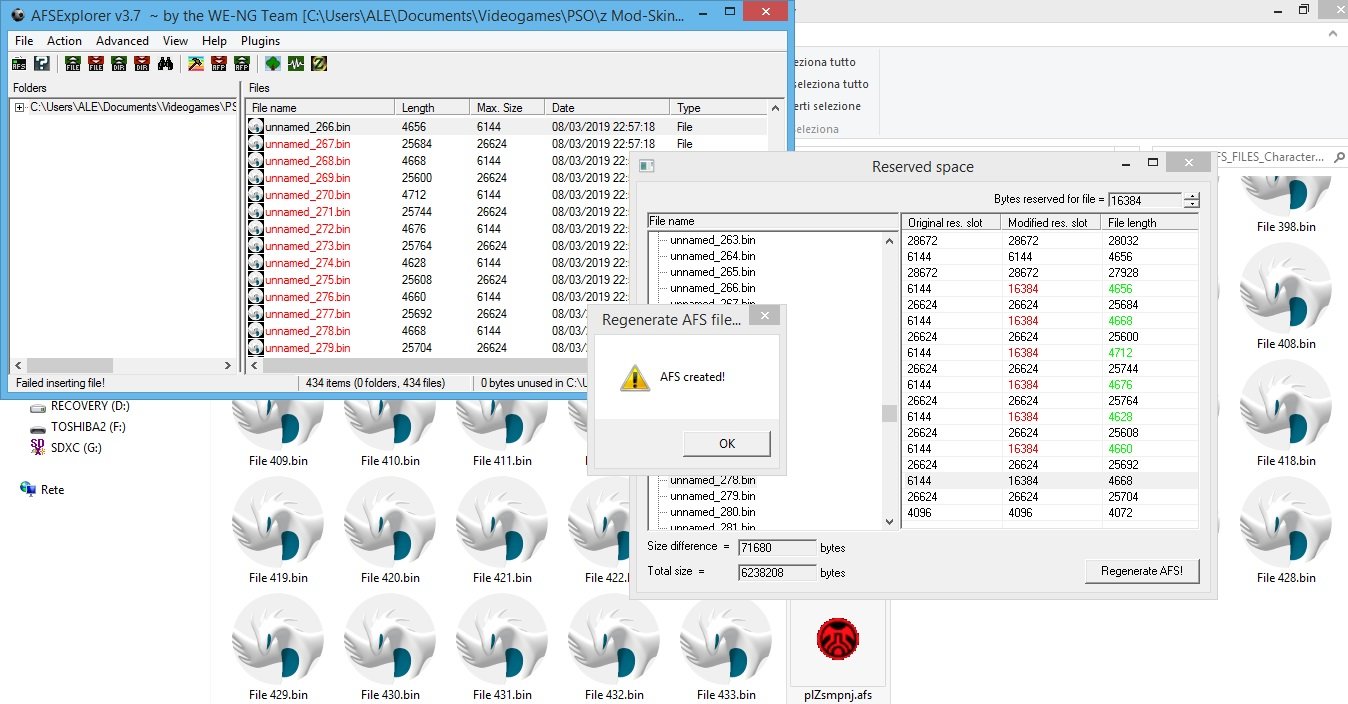Click the green FILE import toolbar icon

coord(73,64)
